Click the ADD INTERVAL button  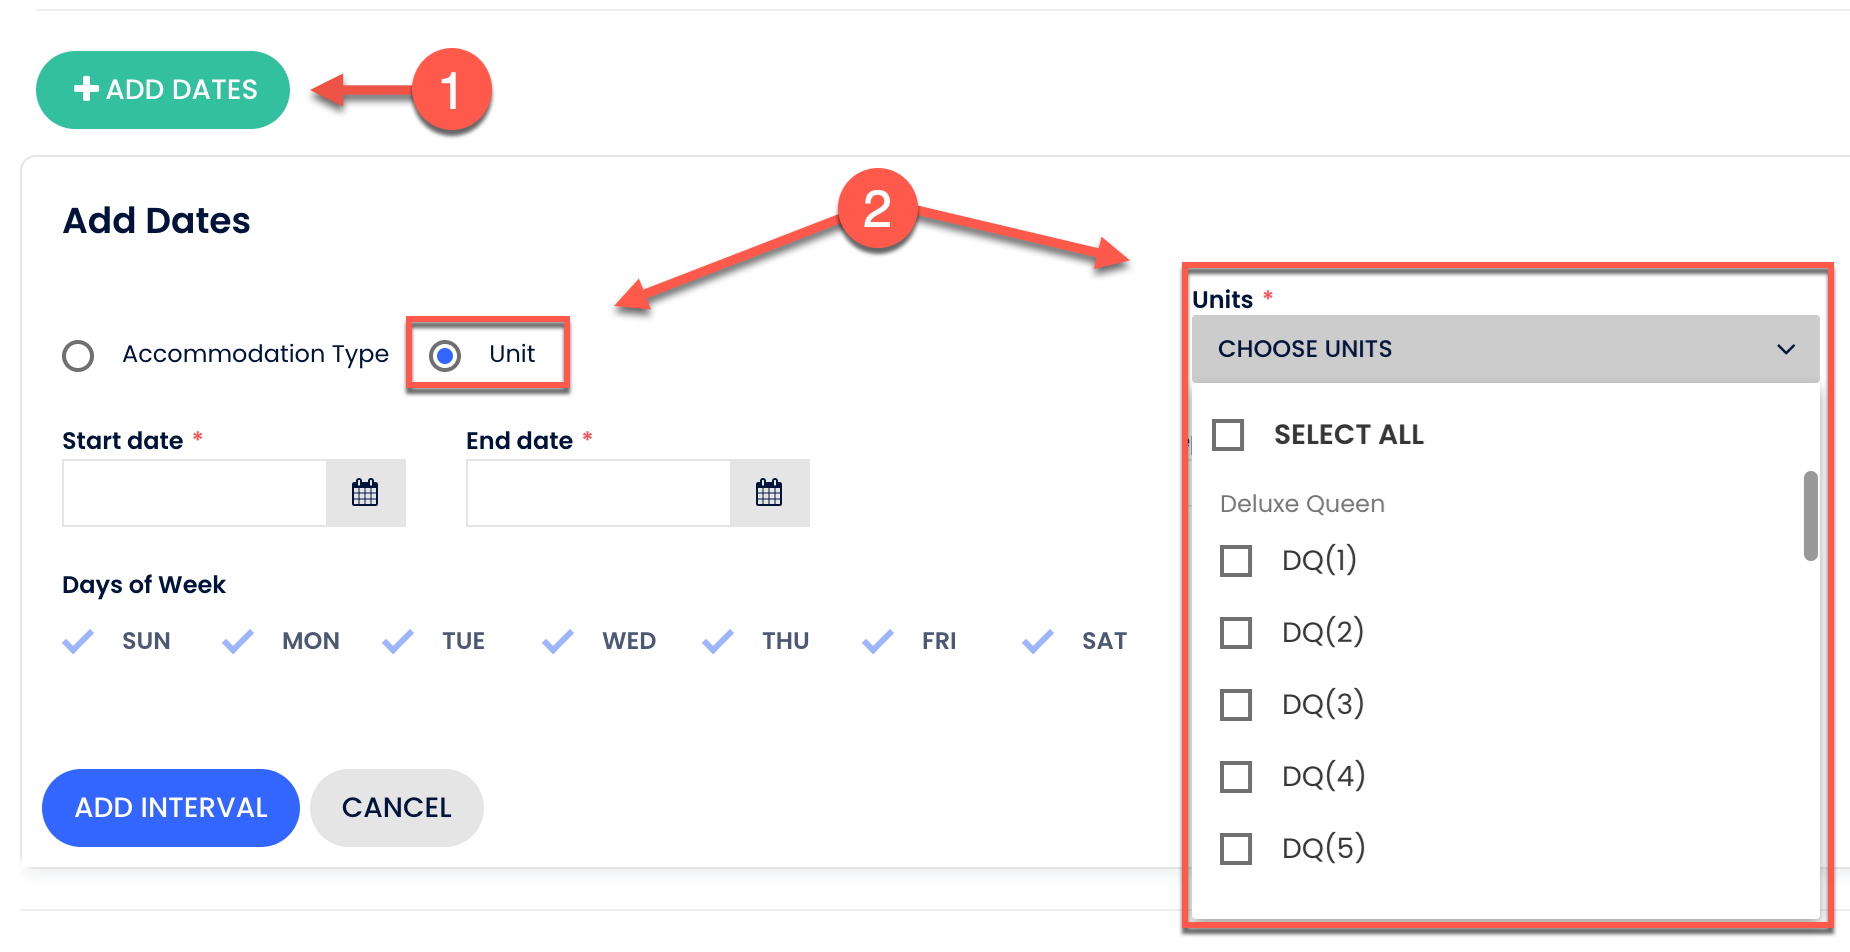[171, 808]
